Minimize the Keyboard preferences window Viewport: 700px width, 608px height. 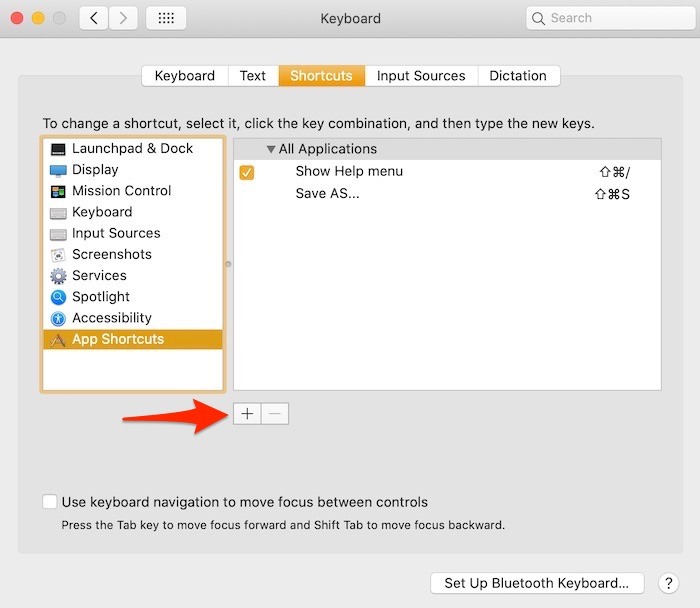[38, 18]
